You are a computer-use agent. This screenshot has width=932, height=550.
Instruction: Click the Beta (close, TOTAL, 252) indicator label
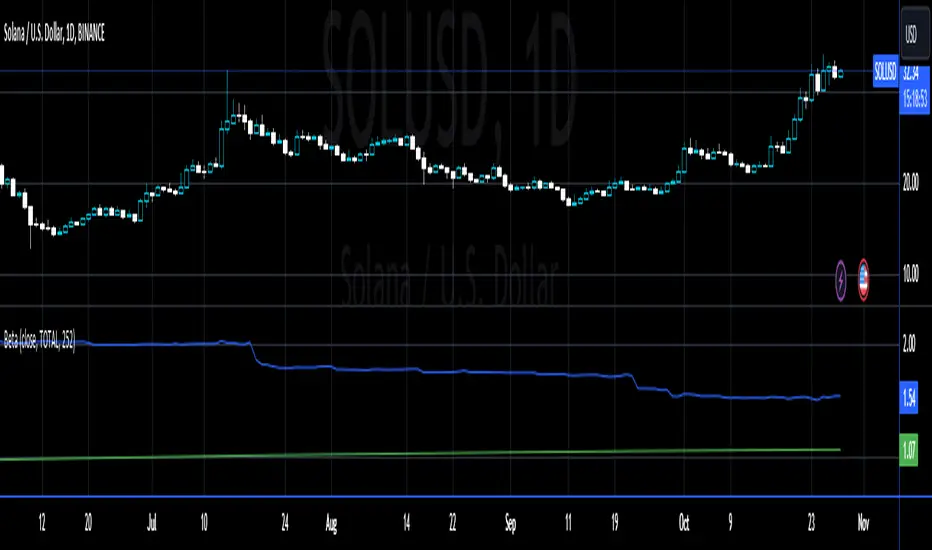point(39,340)
